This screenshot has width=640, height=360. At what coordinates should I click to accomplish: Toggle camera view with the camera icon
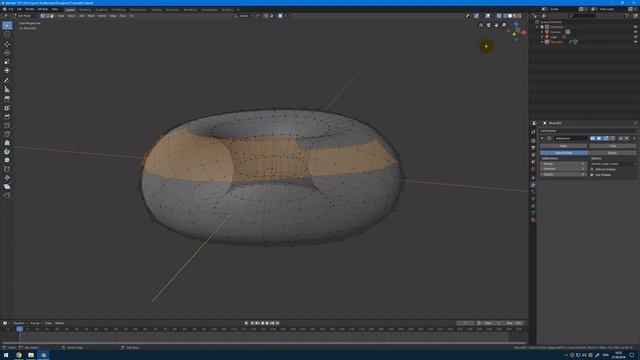pos(489,25)
